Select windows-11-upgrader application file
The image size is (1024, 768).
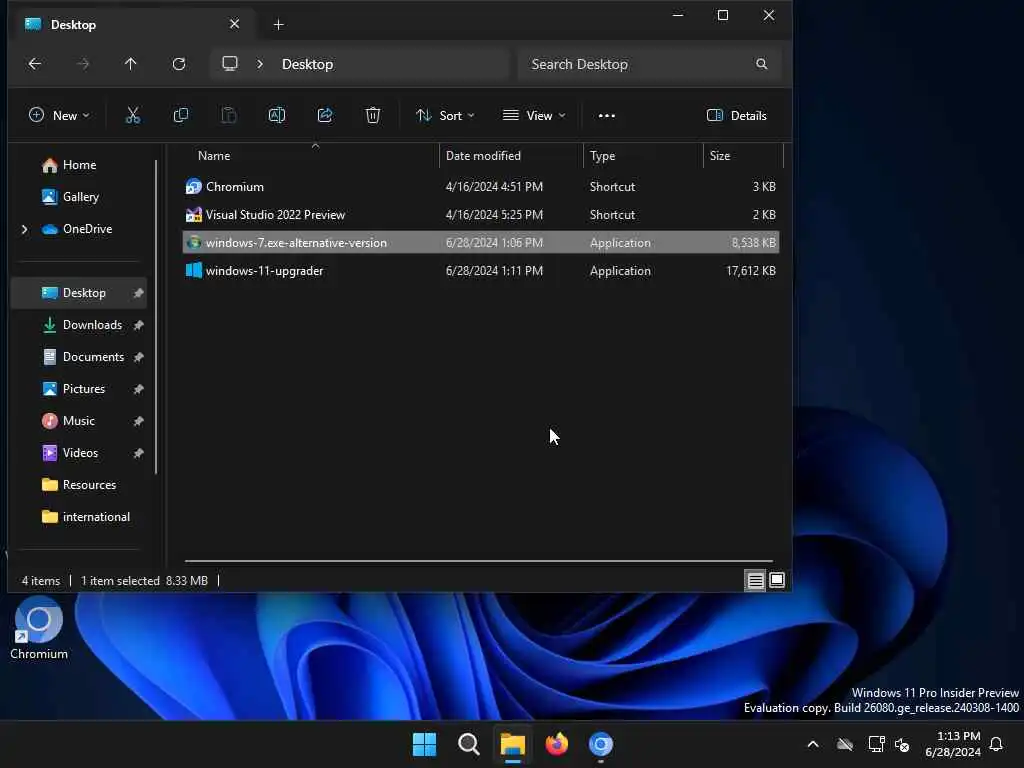[481, 271]
